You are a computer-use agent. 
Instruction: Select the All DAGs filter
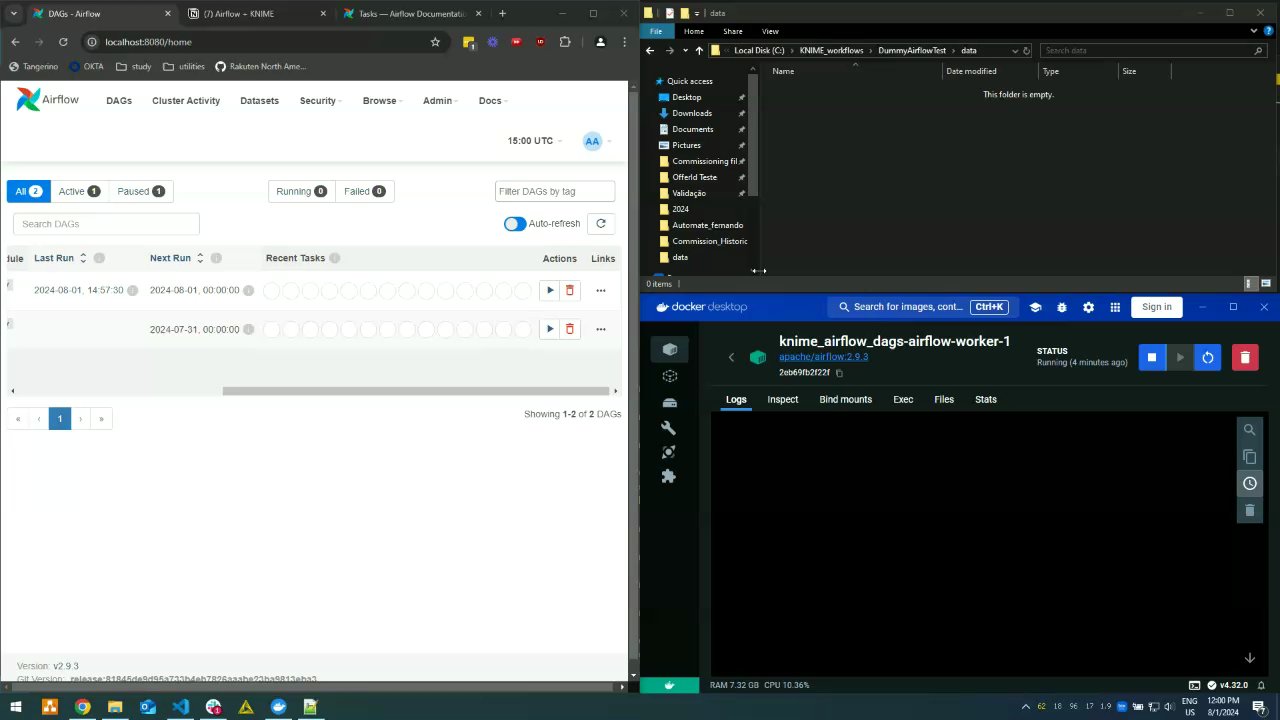(x=28, y=191)
